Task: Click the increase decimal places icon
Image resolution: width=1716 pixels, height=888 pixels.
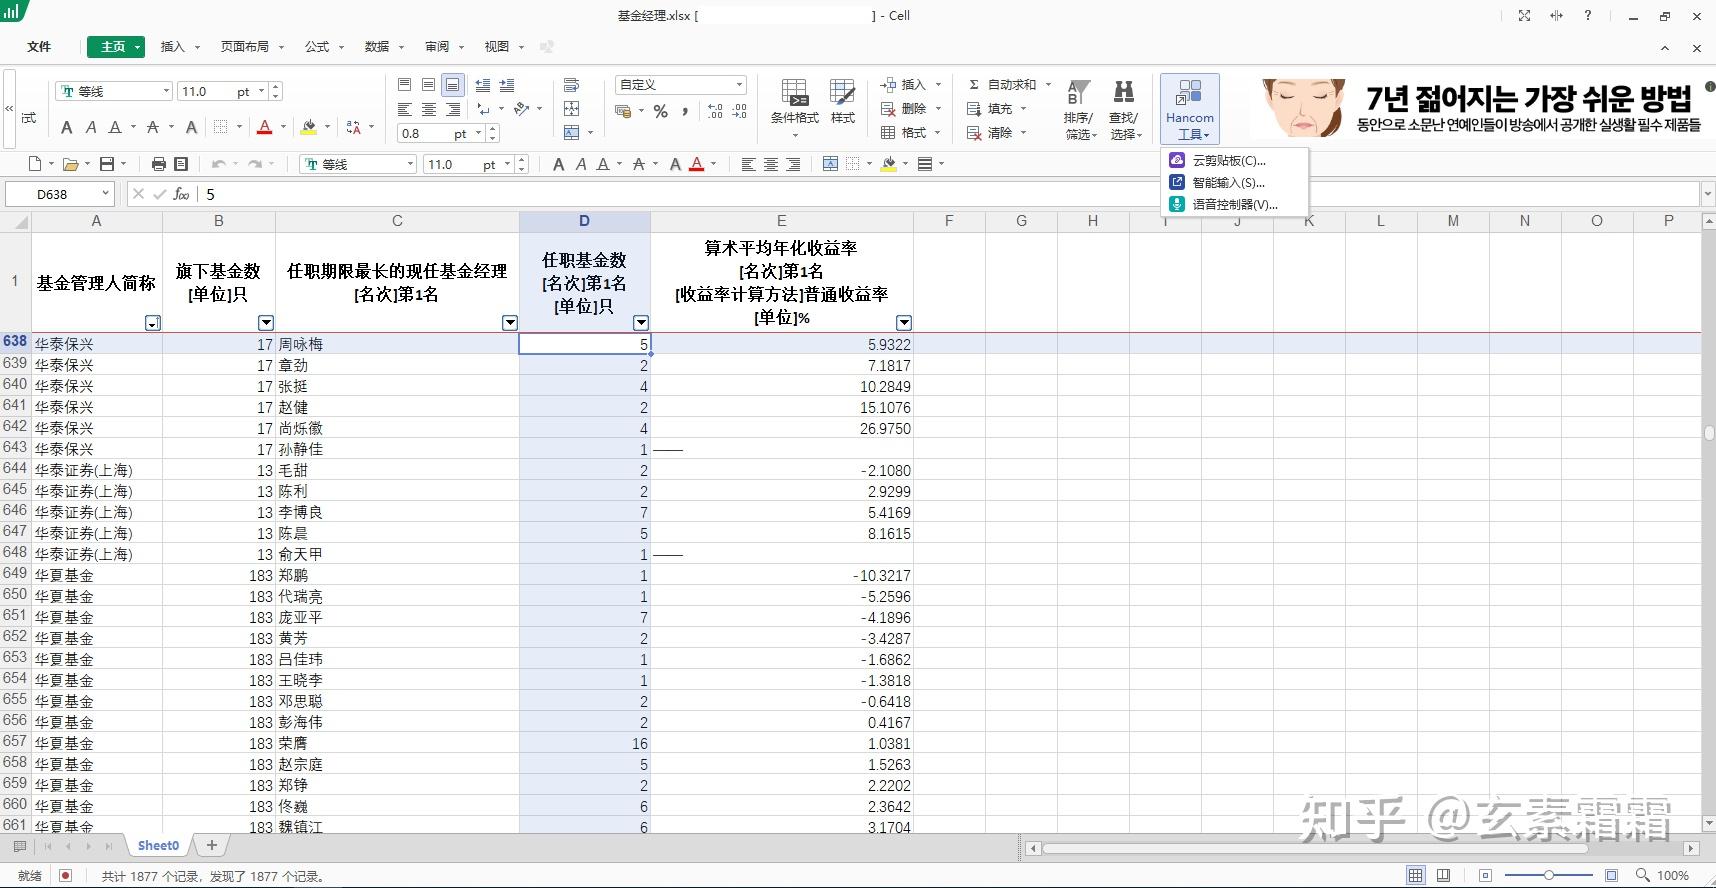Action: 715,111
